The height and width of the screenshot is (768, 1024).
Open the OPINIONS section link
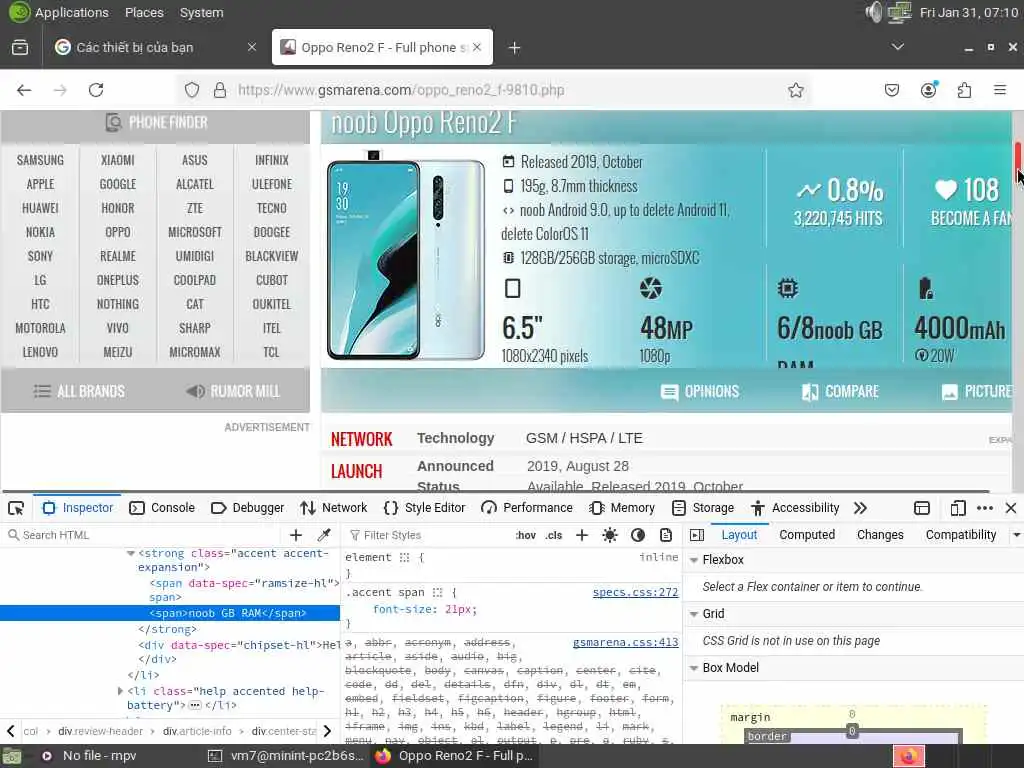(x=699, y=392)
